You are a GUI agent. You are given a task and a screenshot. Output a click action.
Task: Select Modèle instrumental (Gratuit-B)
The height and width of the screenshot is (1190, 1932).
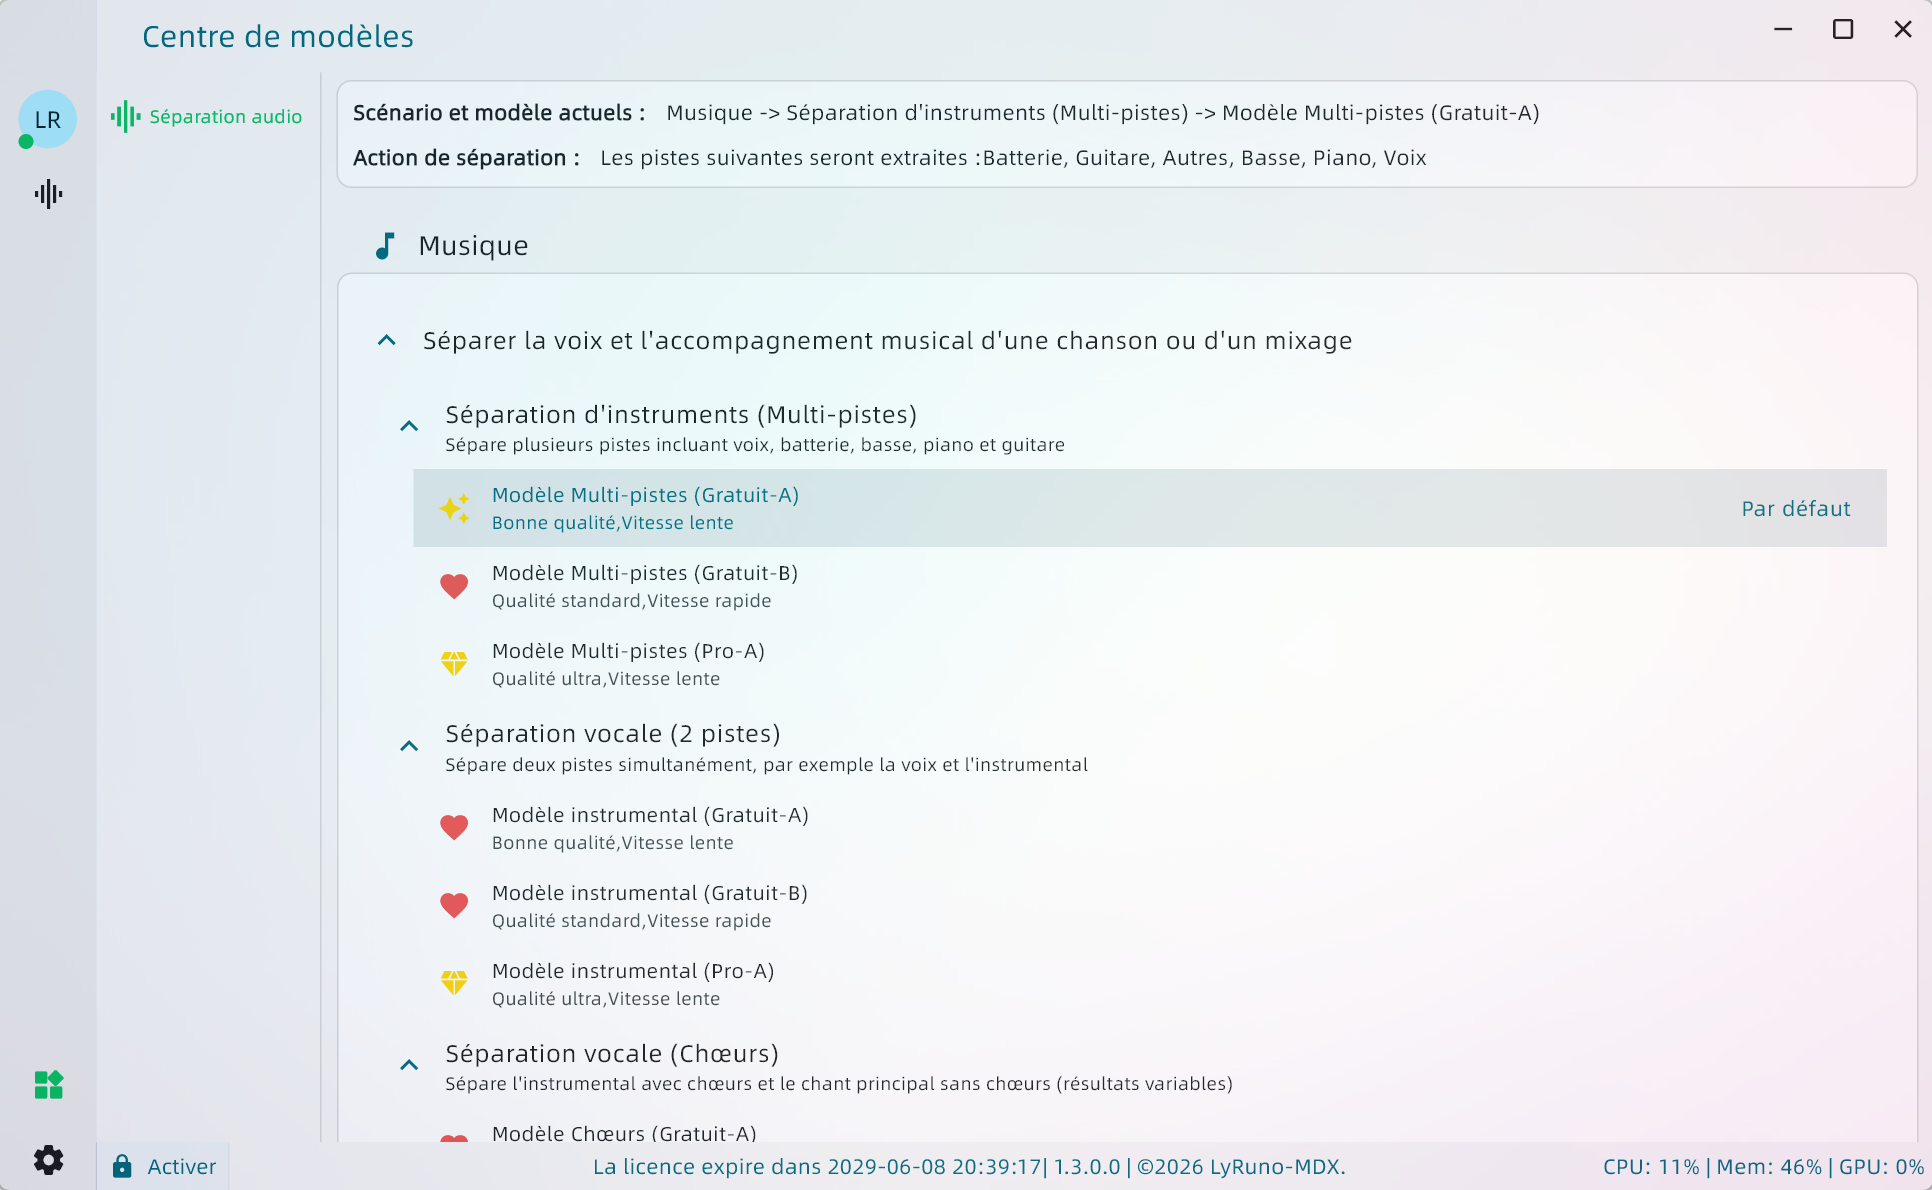[x=650, y=906]
